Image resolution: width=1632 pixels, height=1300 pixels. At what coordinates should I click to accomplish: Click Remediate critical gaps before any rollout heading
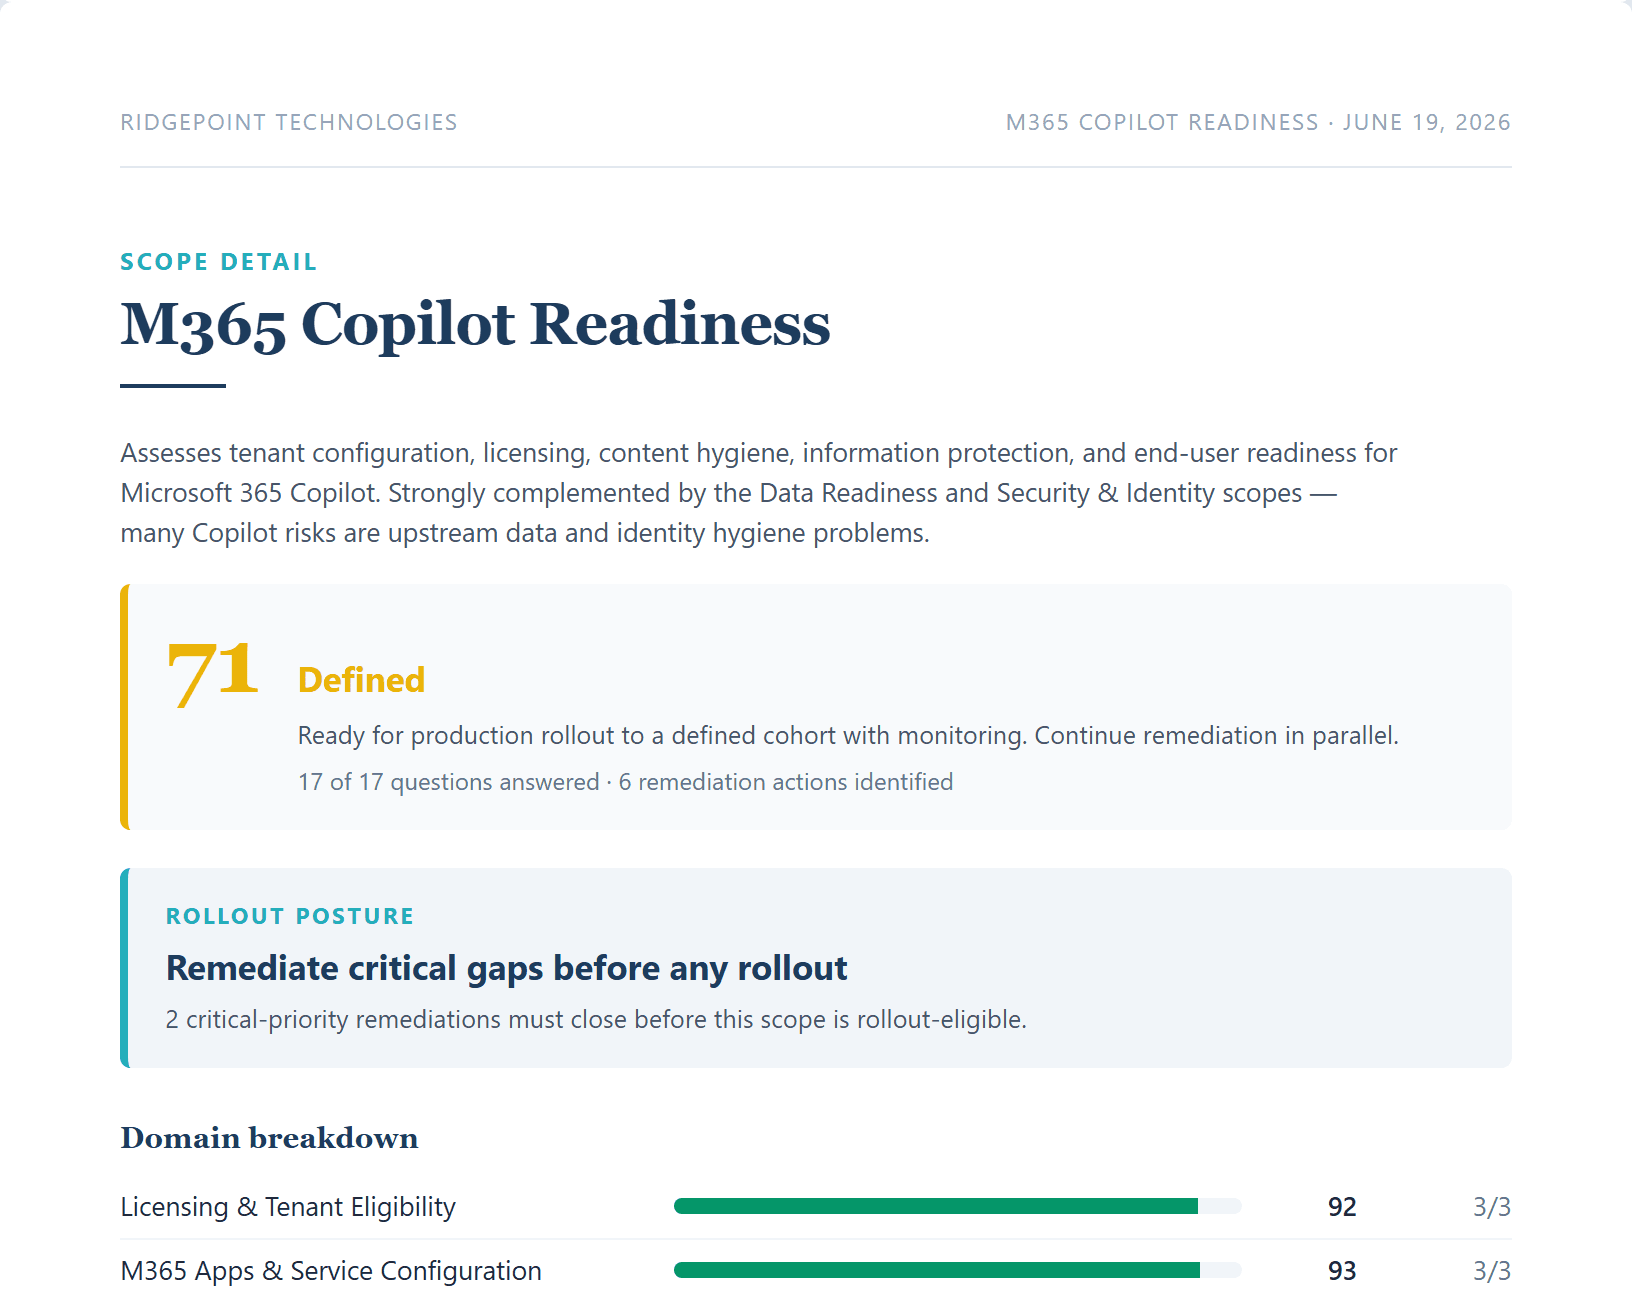tap(506, 968)
